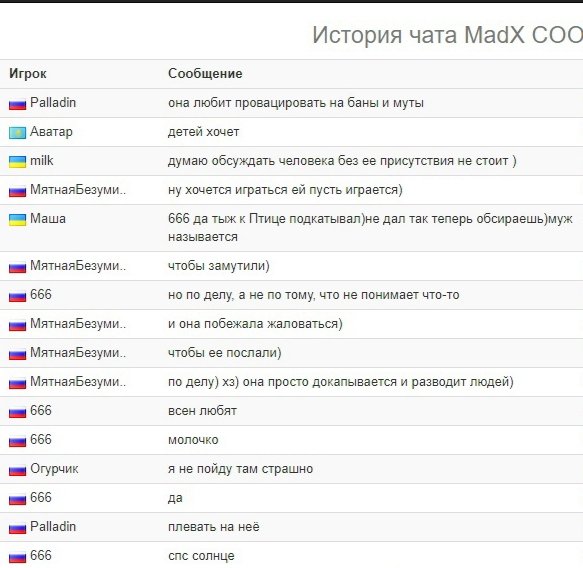The image size is (583, 568).
Task: Click 666 name beside 'всен любят'
Action: [x=41, y=410]
